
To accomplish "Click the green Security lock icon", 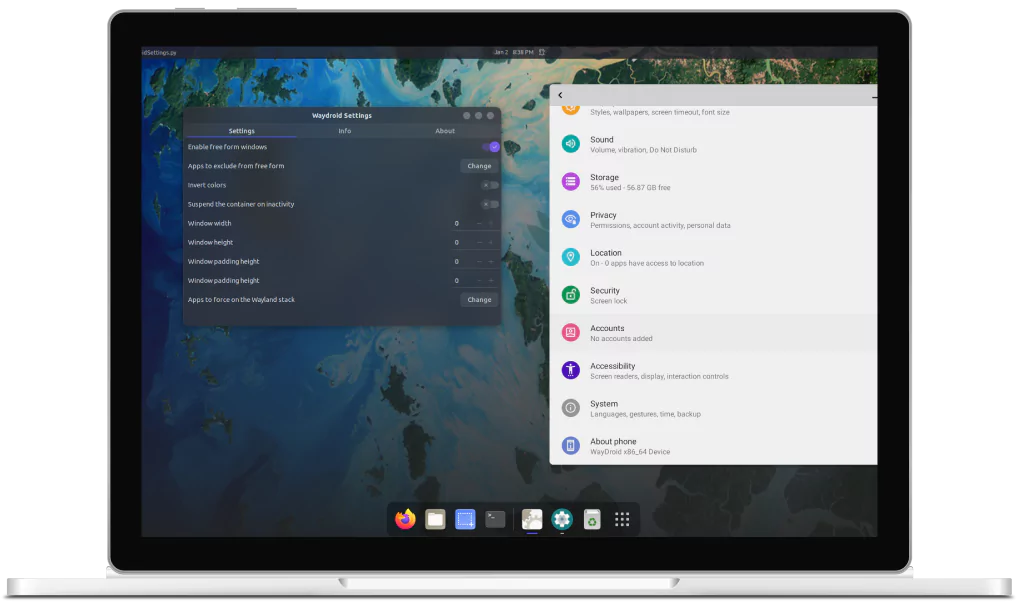I will click(x=570, y=295).
